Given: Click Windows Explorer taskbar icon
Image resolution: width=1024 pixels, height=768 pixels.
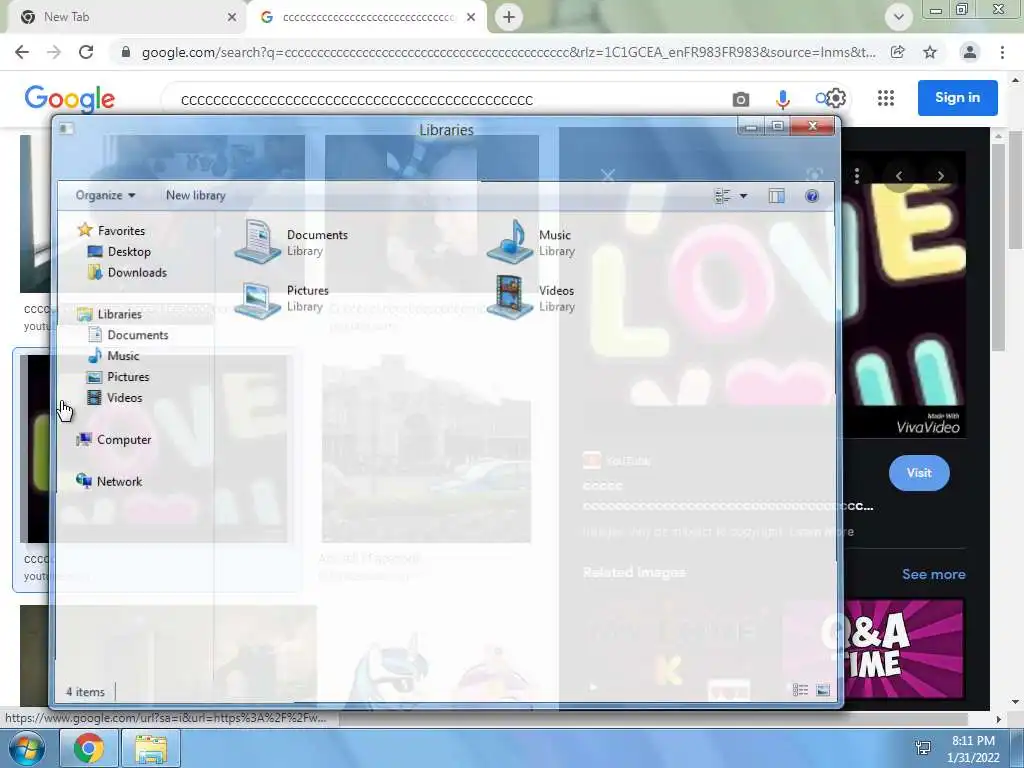Looking at the screenshot, I should click(151, 748).
